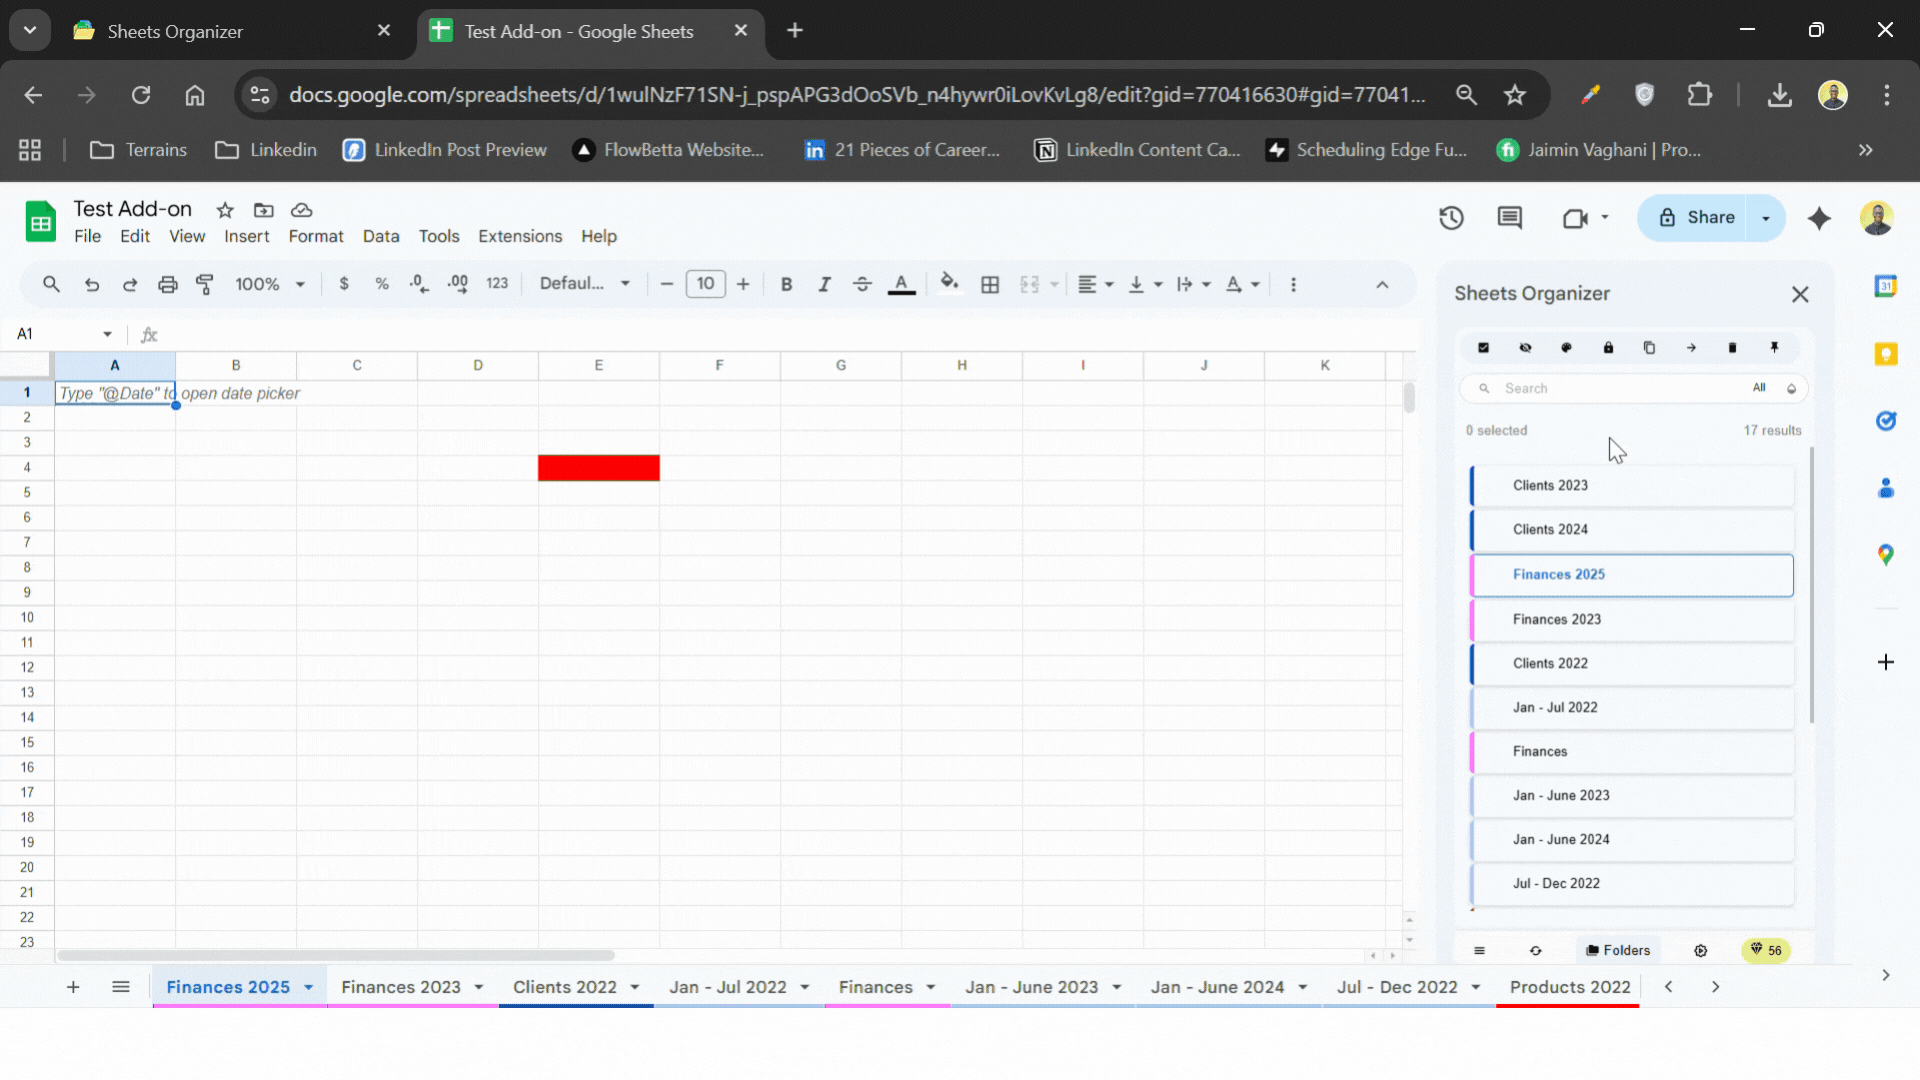Toggle strikethrough formatting
1920x1080 pixels.
862,284
